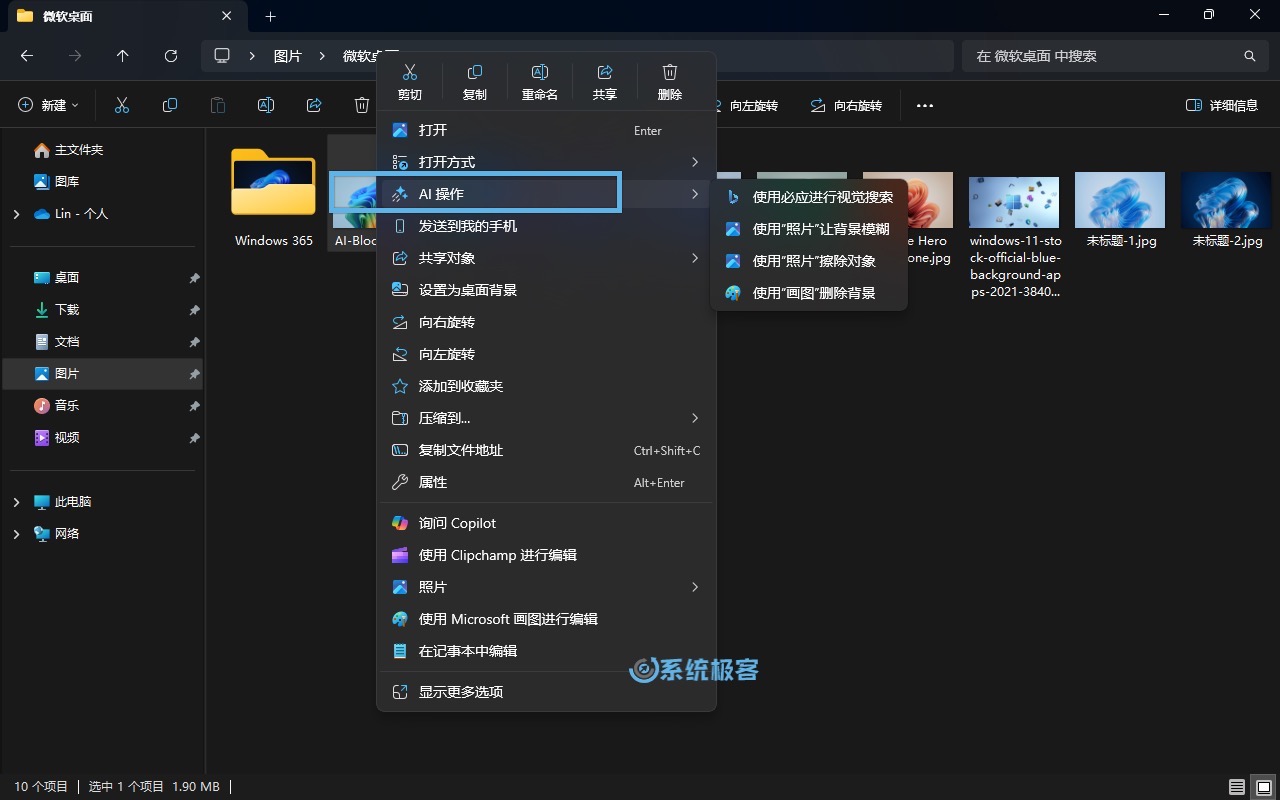
Task: Refresh the current folder view
Action: [171, 56]
